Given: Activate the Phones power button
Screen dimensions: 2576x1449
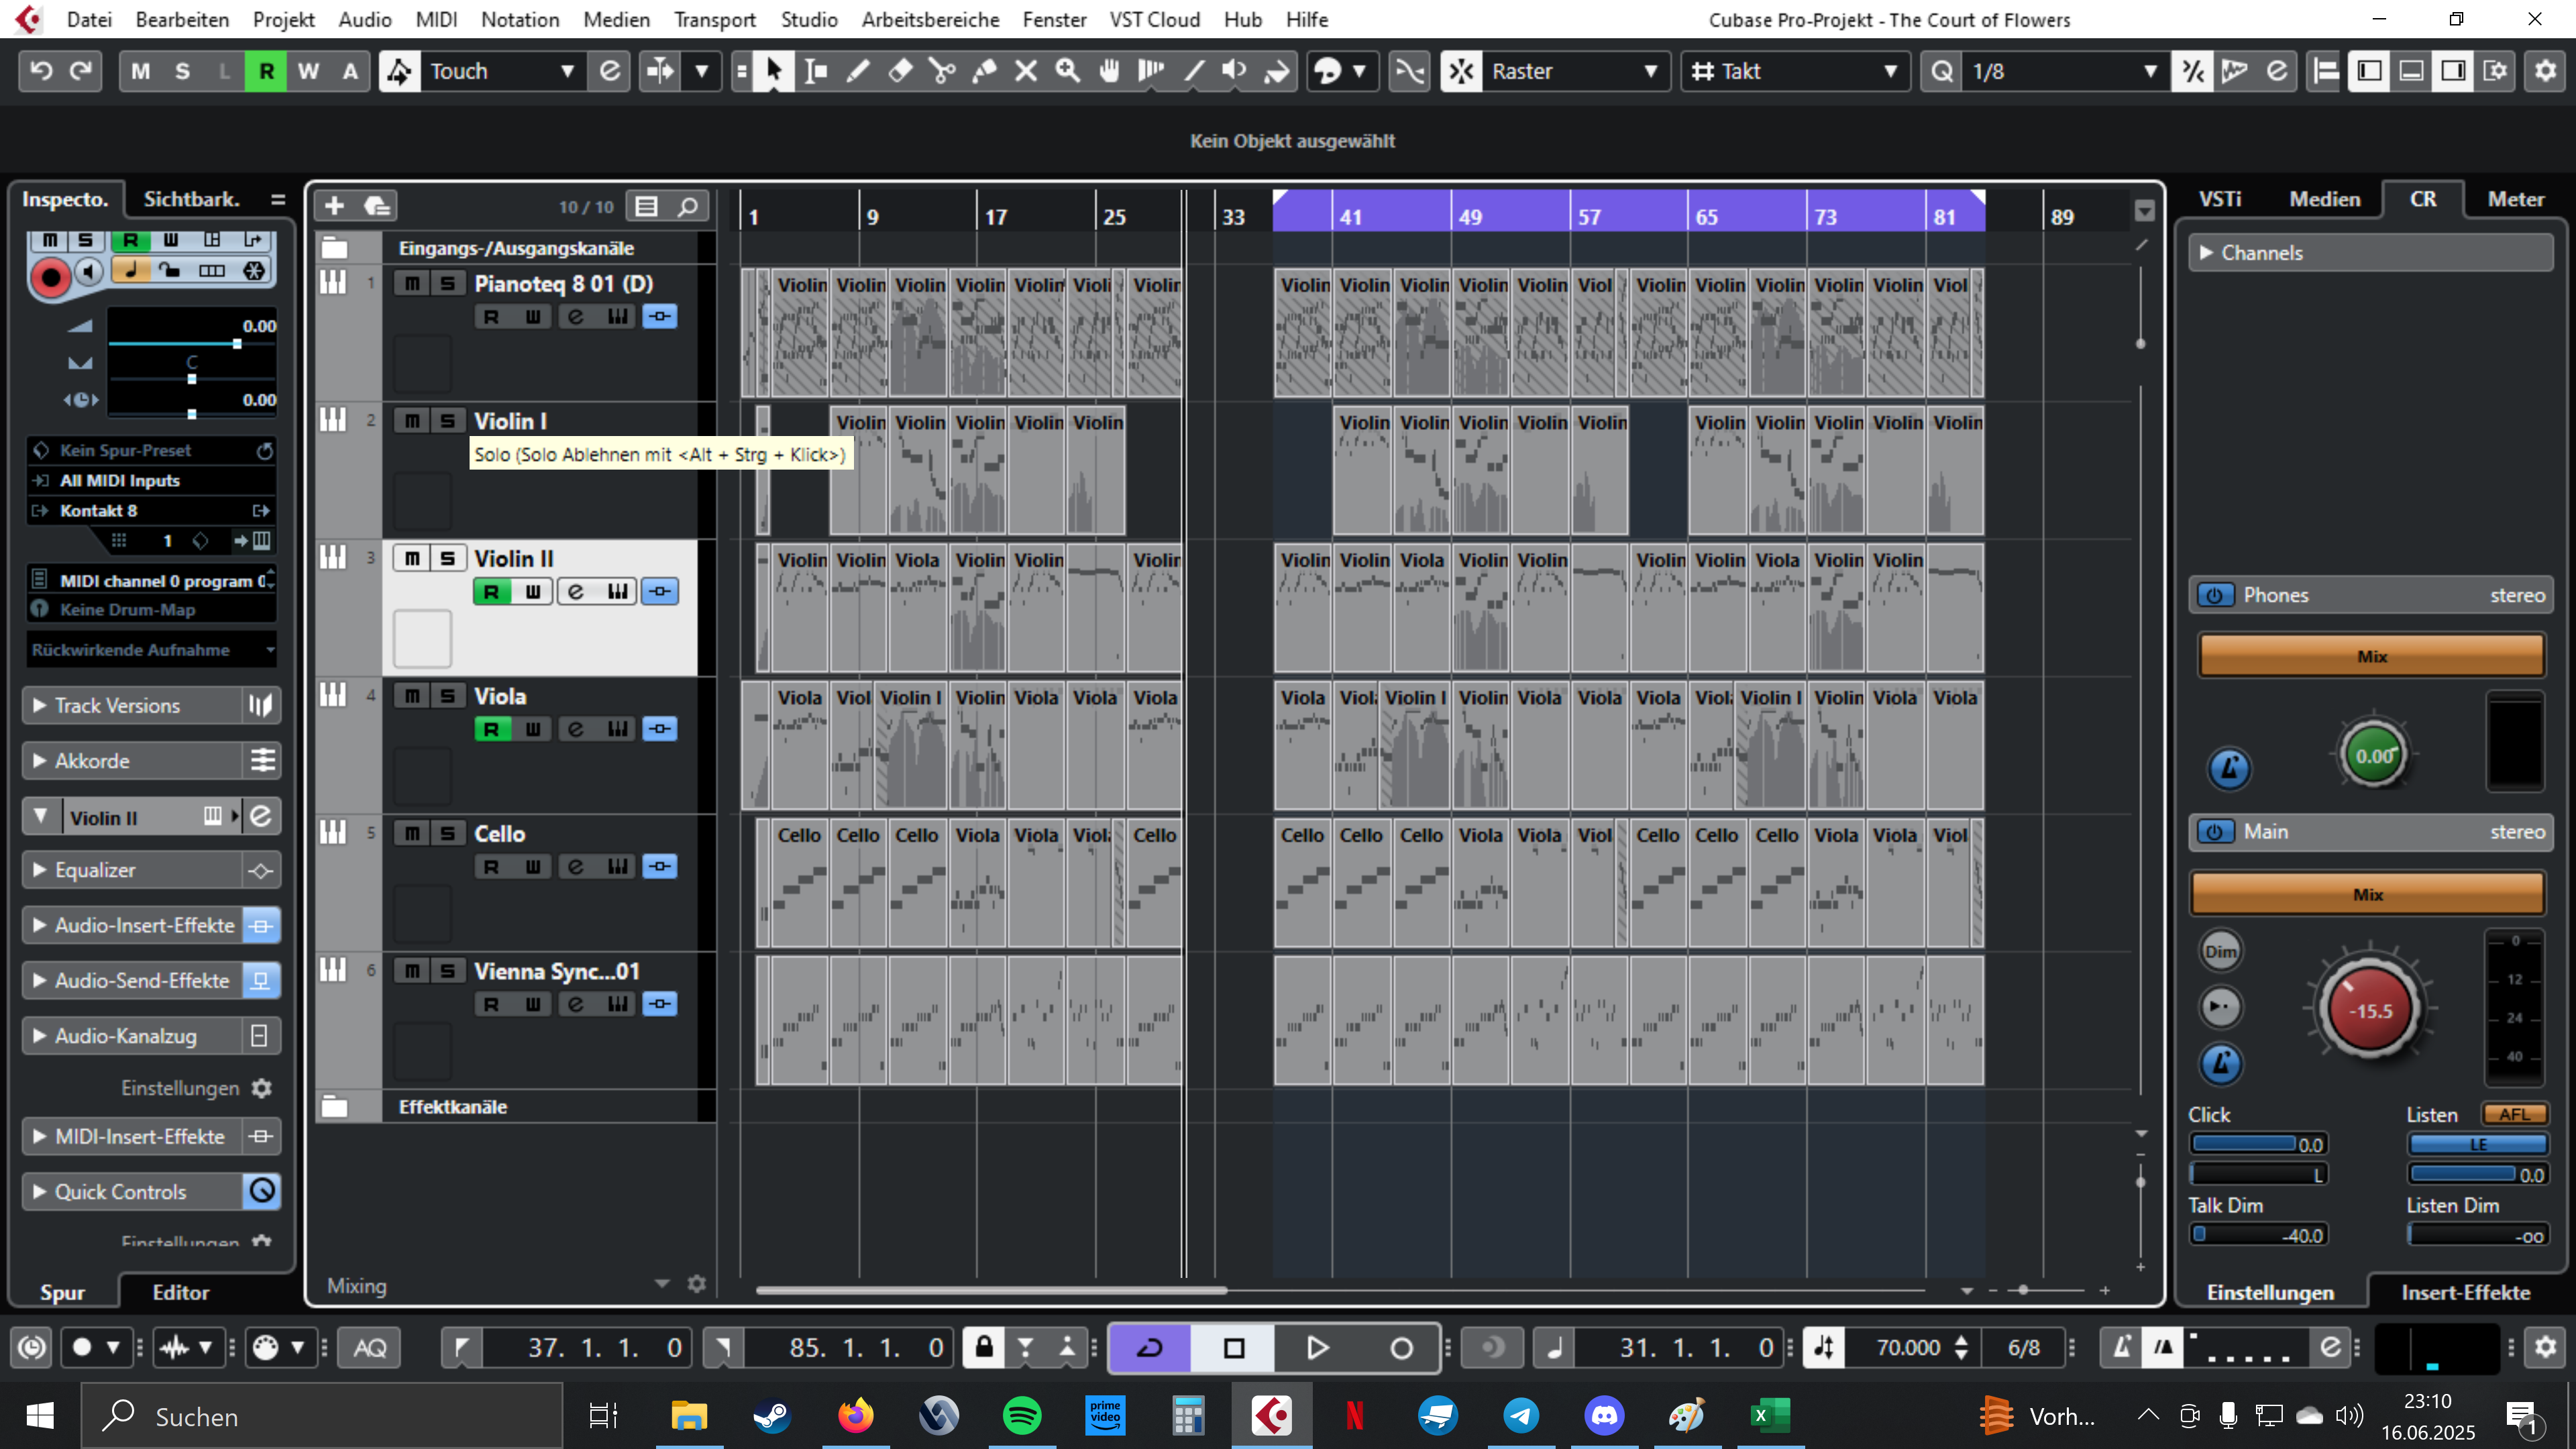Looking at the screenshot, I should pyautogui.click(x=2215, y=595).
